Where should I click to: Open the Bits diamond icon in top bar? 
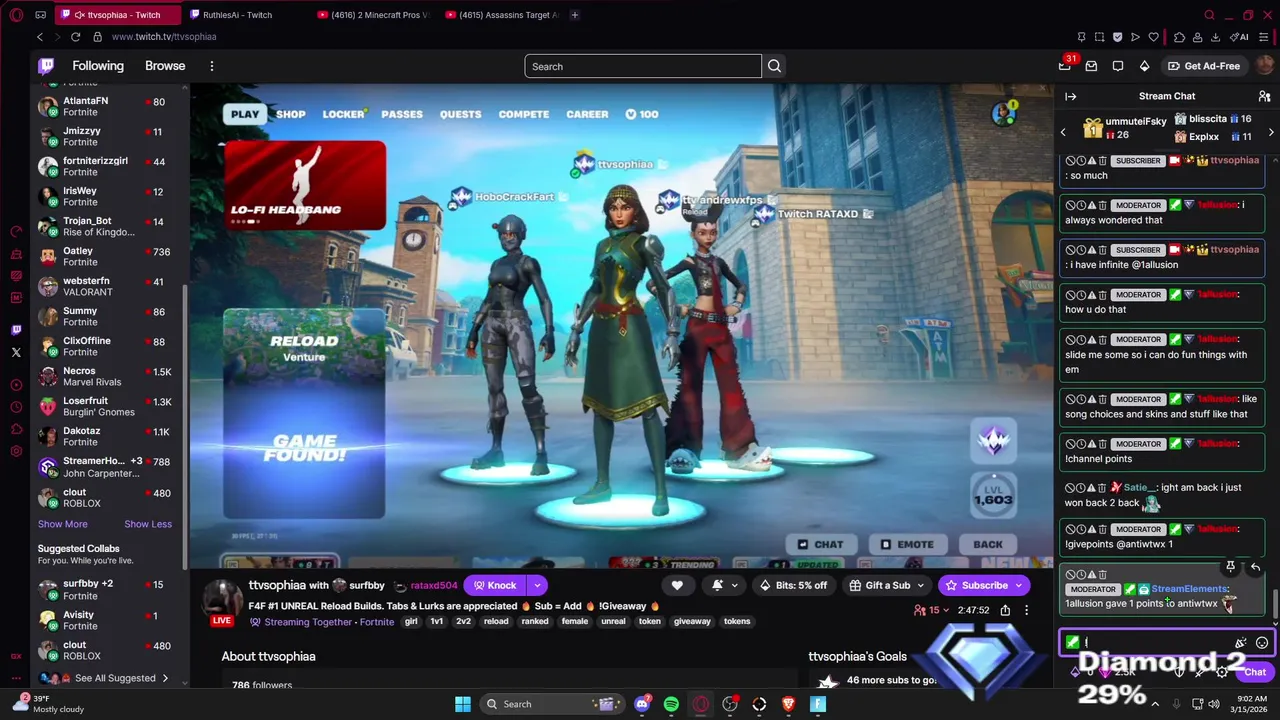click(x=1144, y=66)
